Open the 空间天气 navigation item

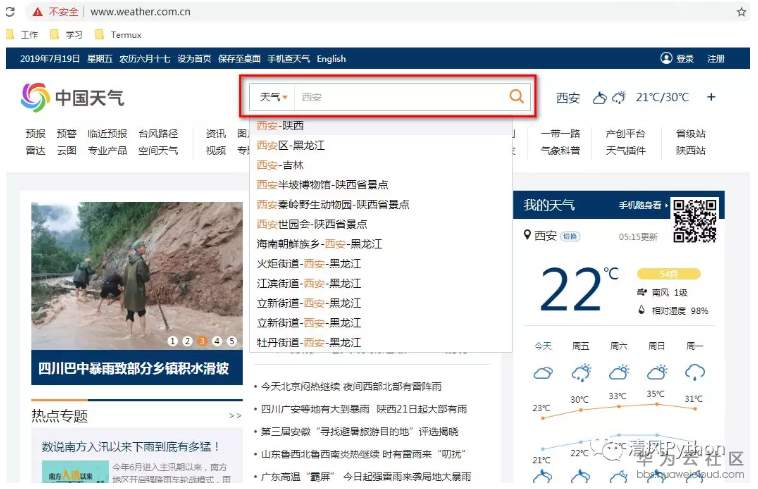(x=158, y=150)
